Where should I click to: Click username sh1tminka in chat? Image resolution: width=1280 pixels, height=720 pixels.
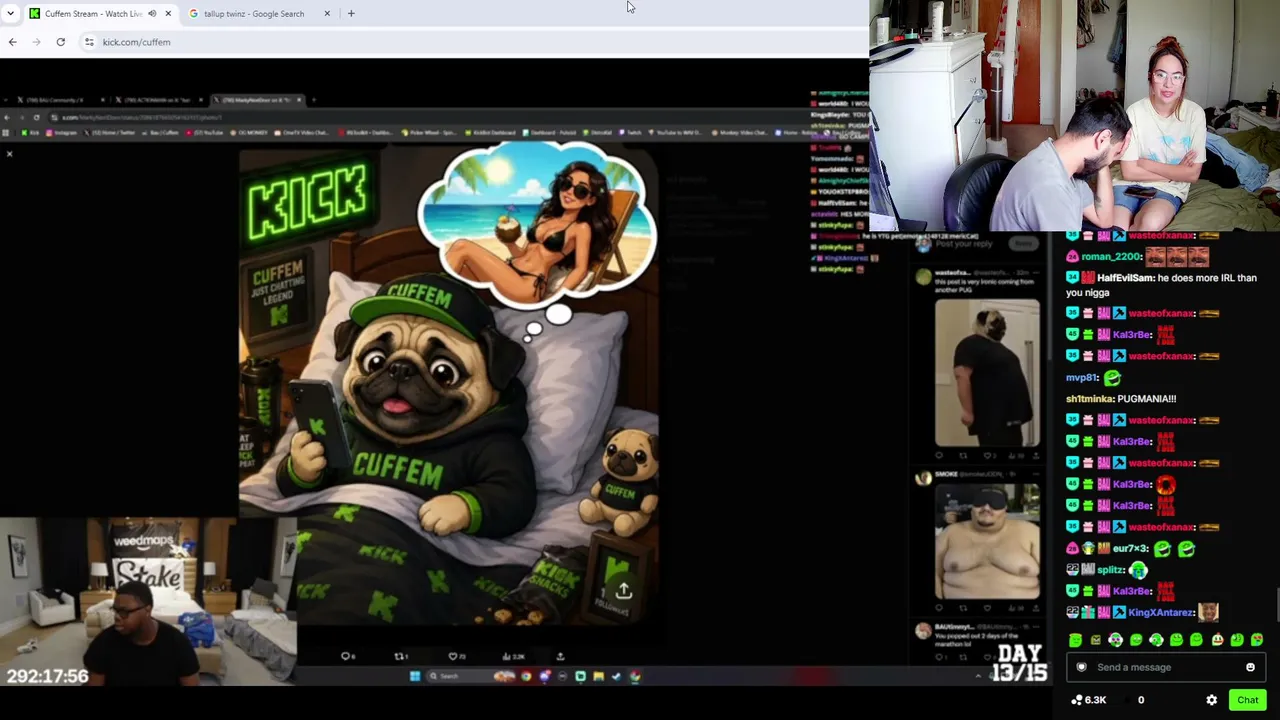[1089, 399]
